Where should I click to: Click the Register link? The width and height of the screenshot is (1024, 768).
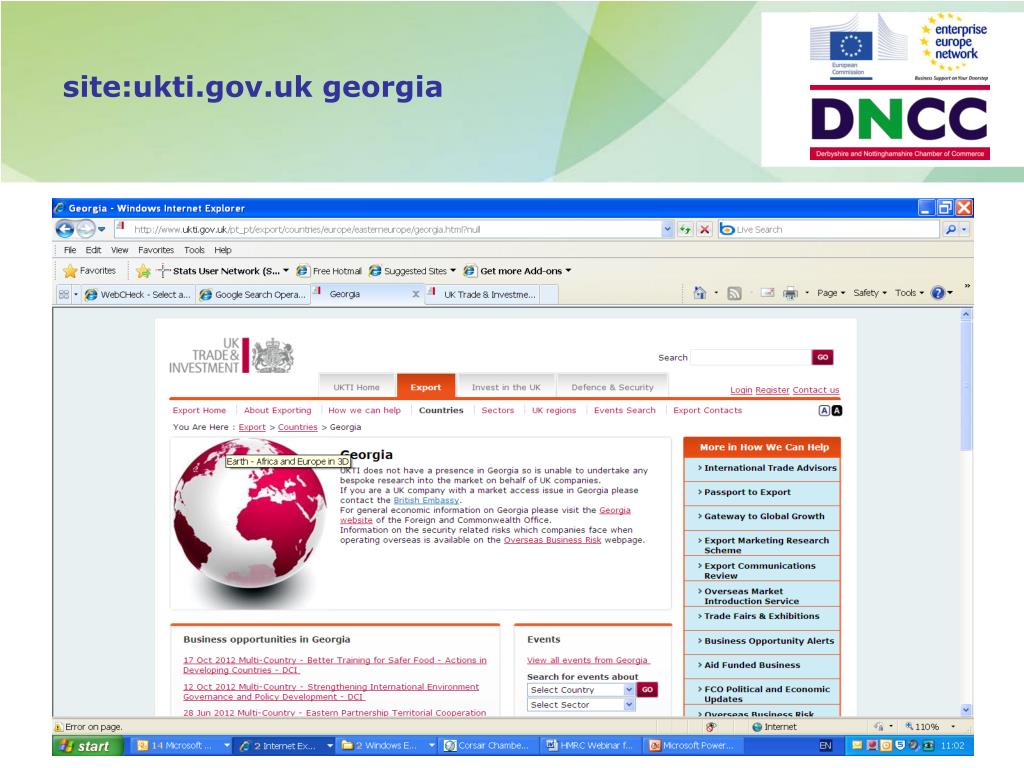773,390
